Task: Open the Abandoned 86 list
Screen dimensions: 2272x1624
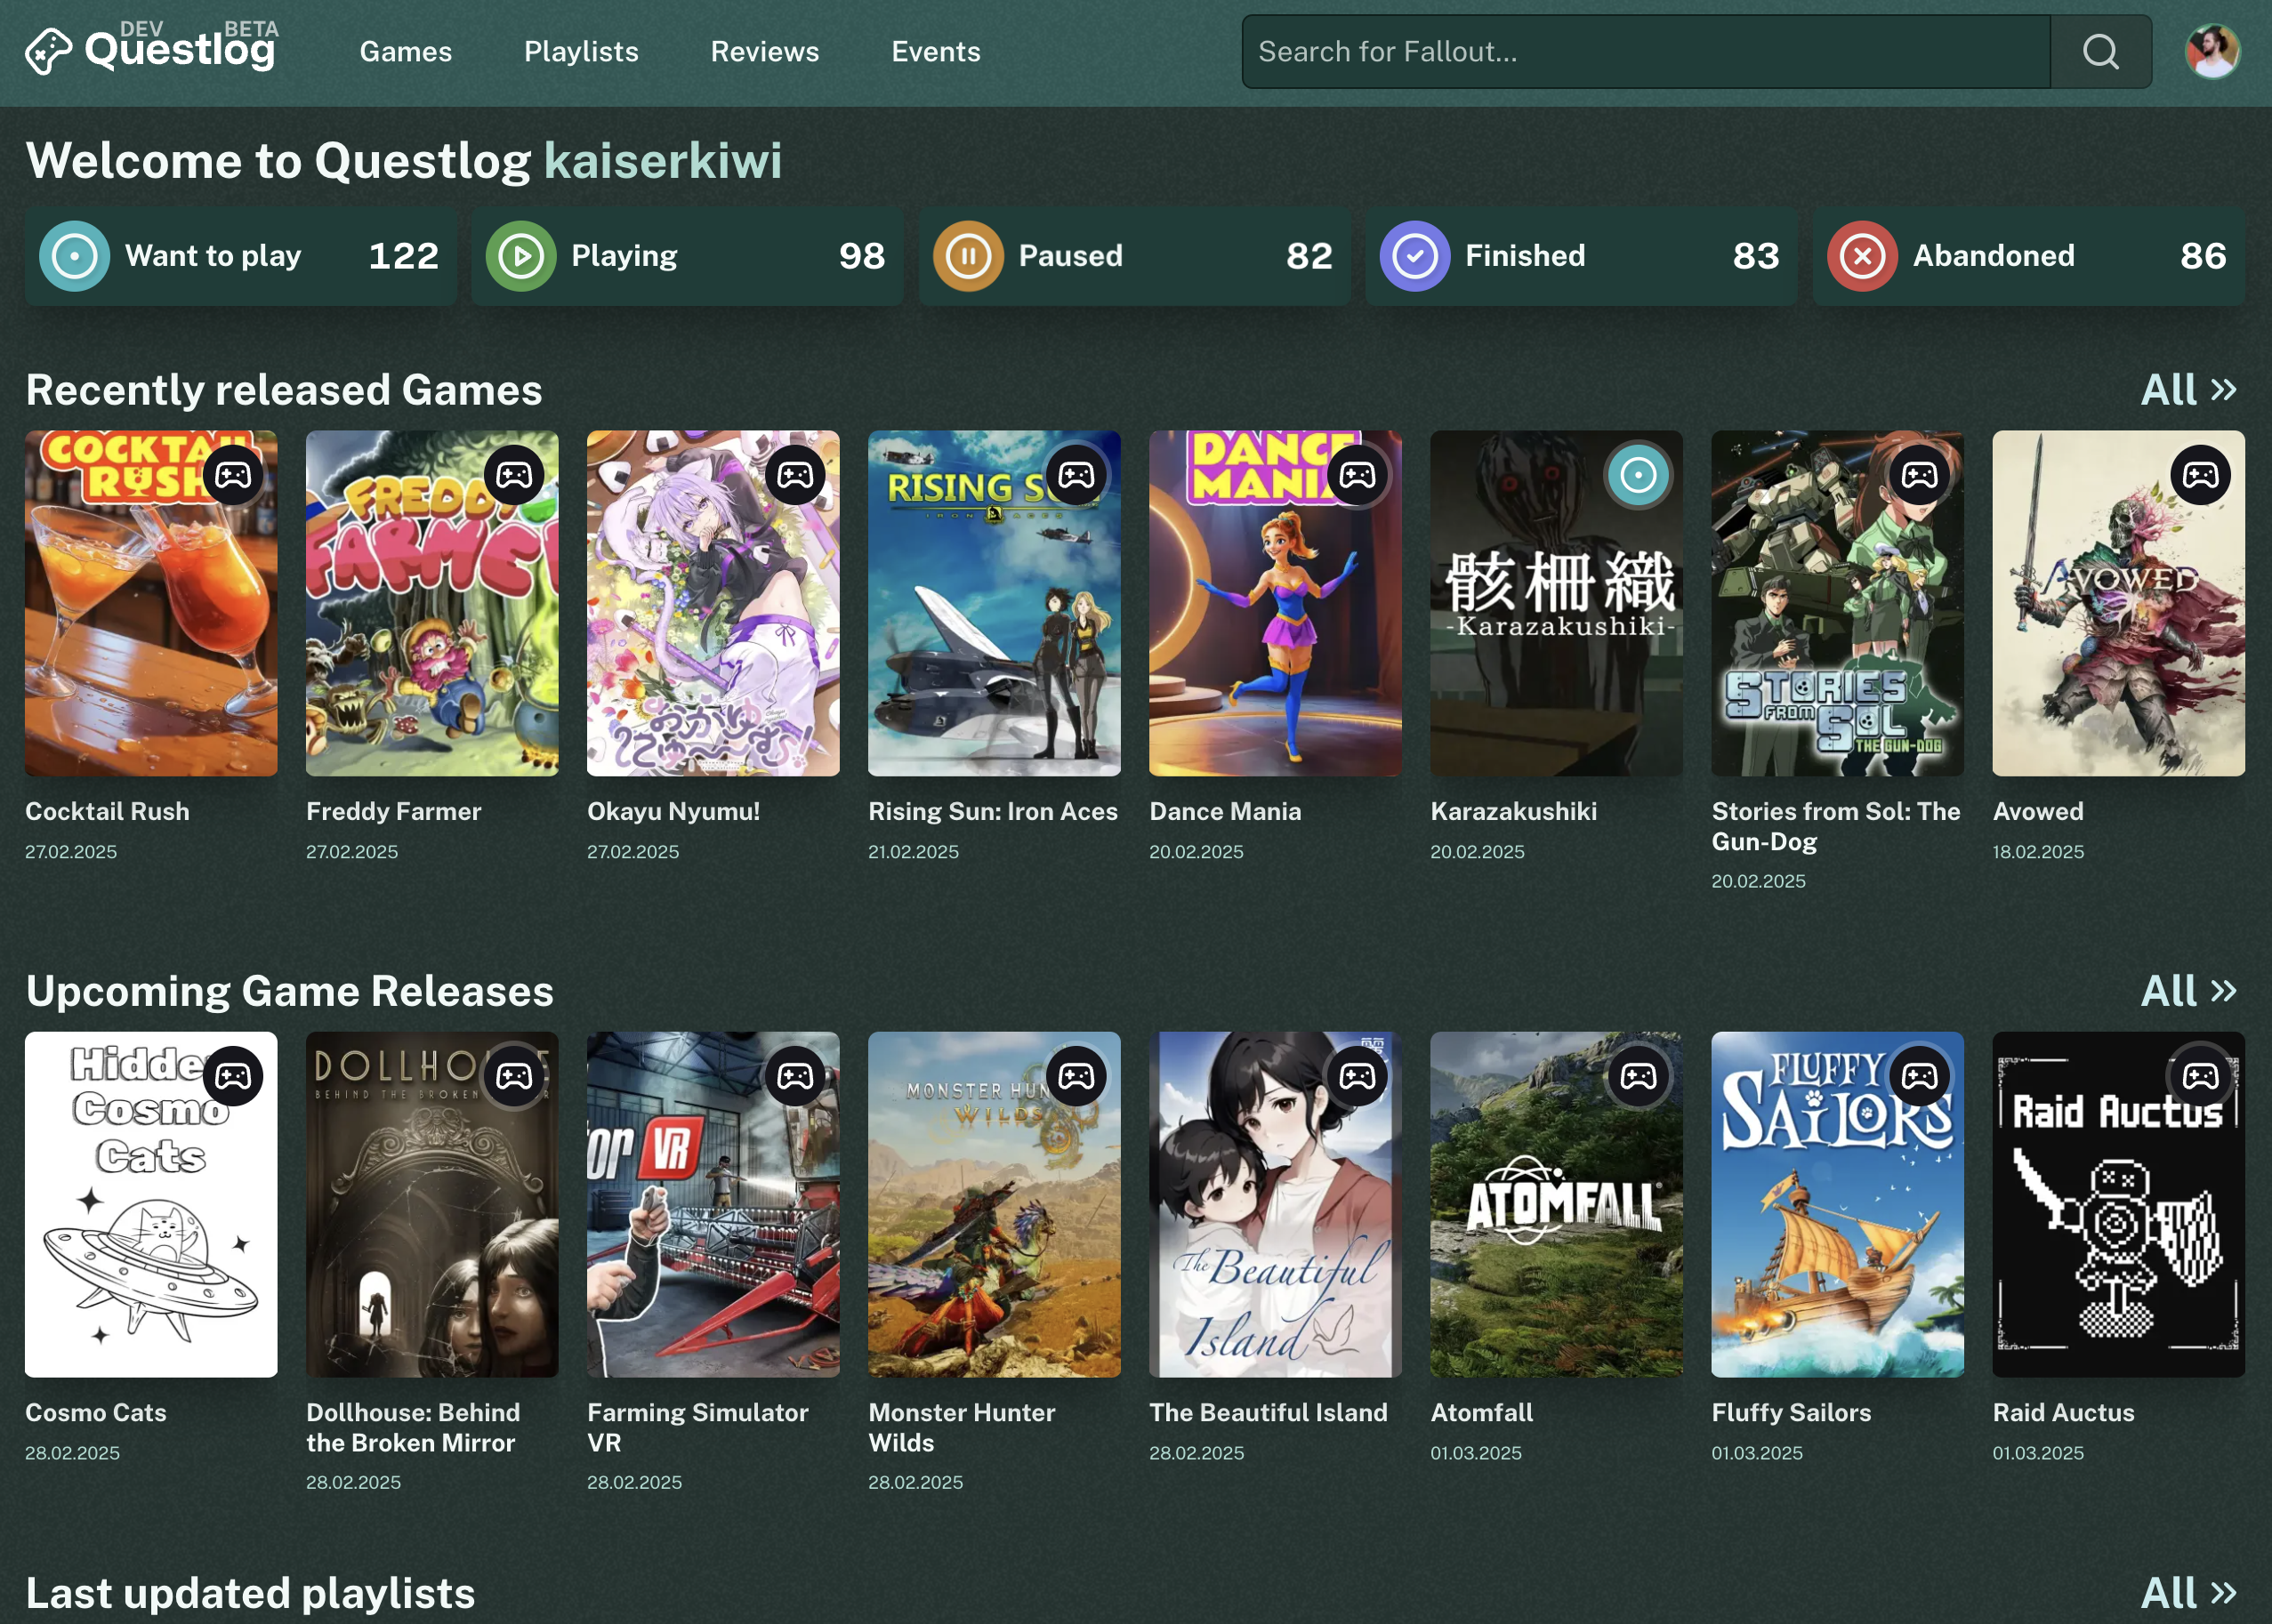Action: tap(2028, 256)
